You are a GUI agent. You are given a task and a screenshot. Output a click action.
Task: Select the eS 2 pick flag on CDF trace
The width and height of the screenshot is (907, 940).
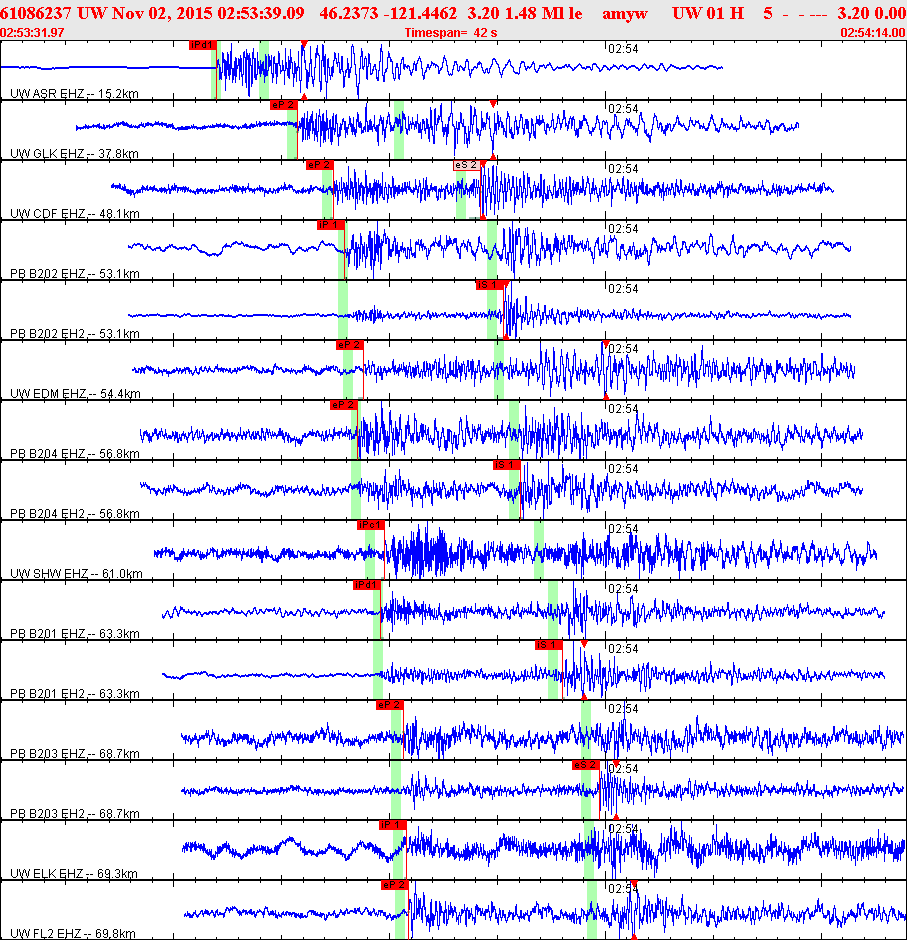pyautogui.click(x=466, y=165)
